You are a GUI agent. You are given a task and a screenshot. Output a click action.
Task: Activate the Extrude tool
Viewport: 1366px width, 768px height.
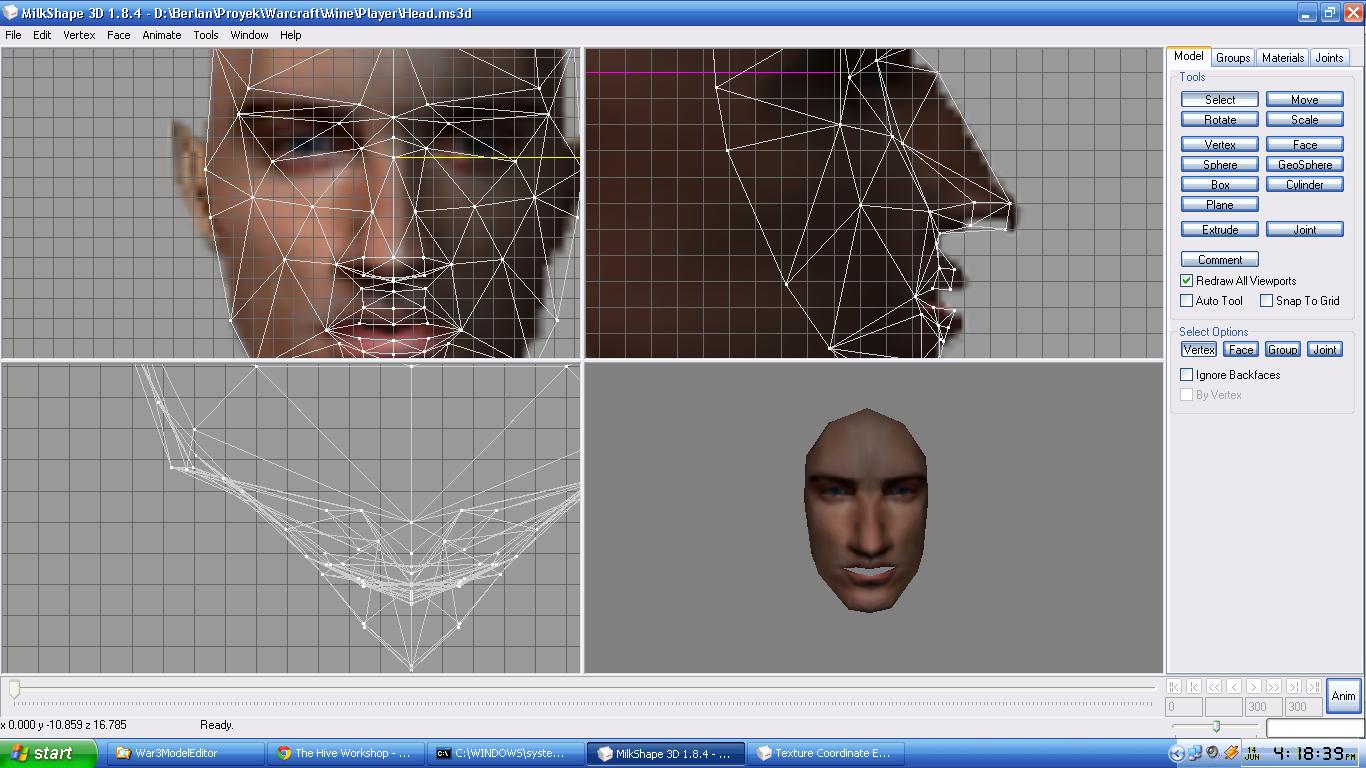pos(1219,229)
